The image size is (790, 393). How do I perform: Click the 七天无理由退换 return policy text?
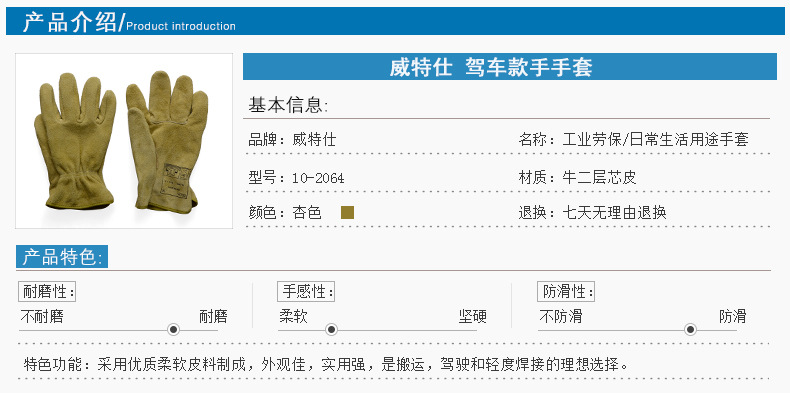click(x=615, y=213)
